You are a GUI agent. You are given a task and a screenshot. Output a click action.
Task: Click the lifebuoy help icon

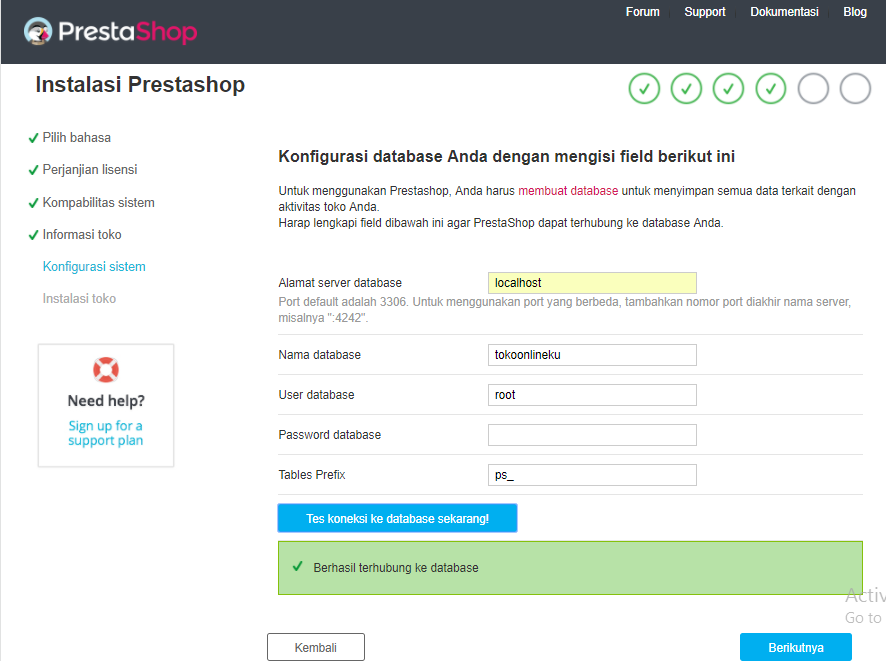pyautogui.click(x=106, y=370)
